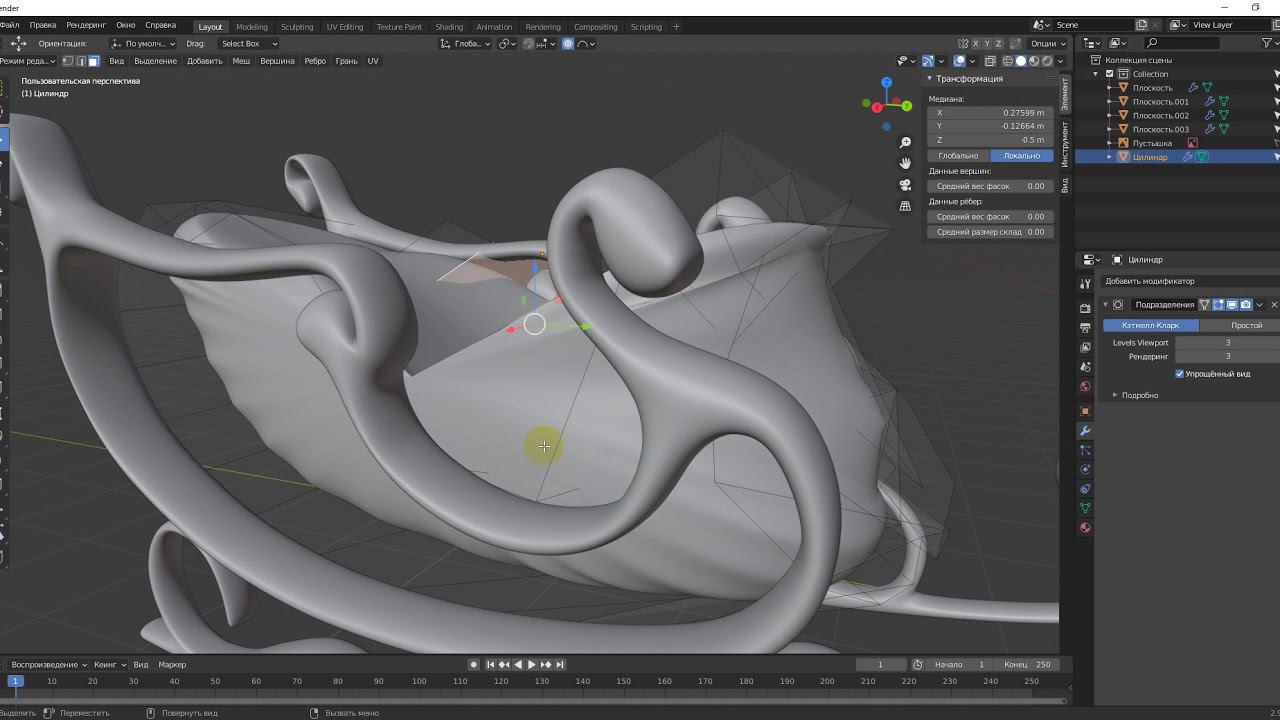Switch to Sculpting workspace tab
The image size is (1280, 720).
[297, 27]
